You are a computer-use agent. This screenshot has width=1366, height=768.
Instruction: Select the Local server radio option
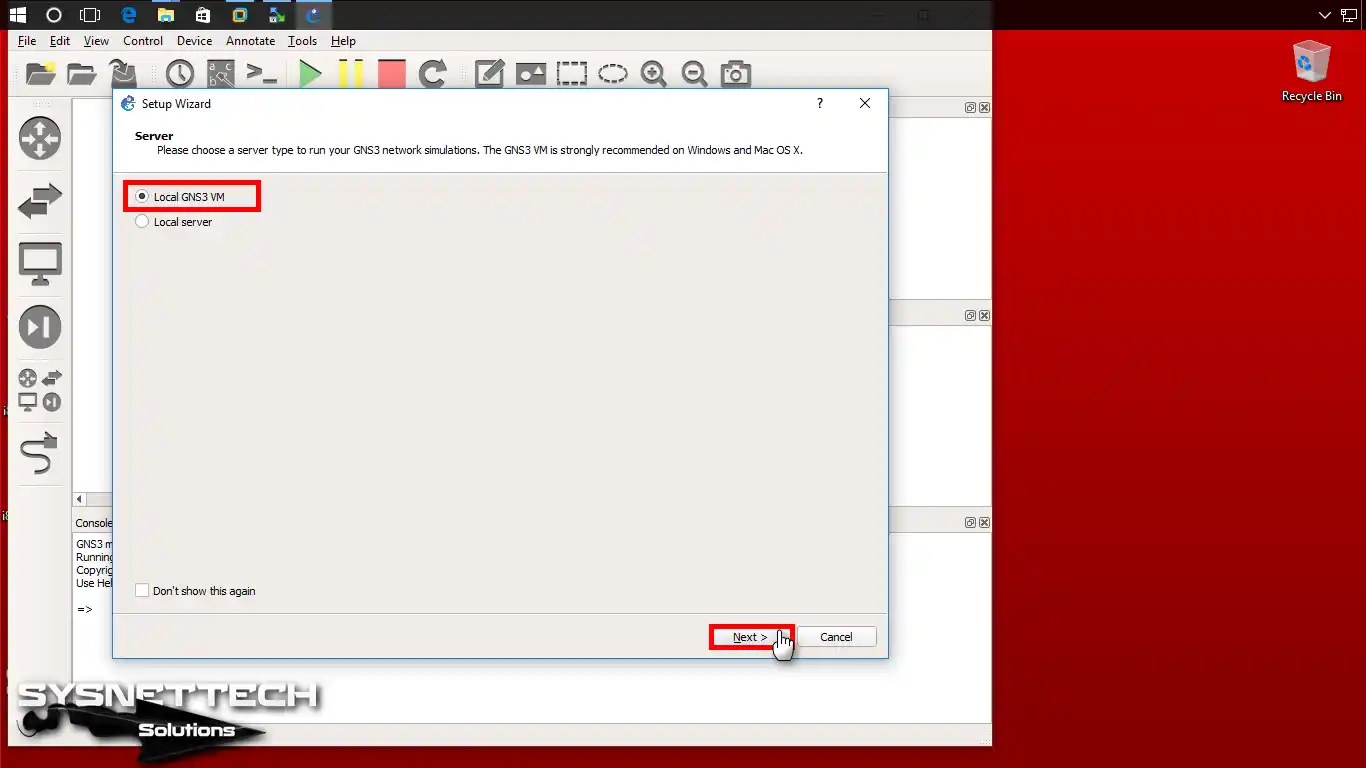tap(174, 222)
